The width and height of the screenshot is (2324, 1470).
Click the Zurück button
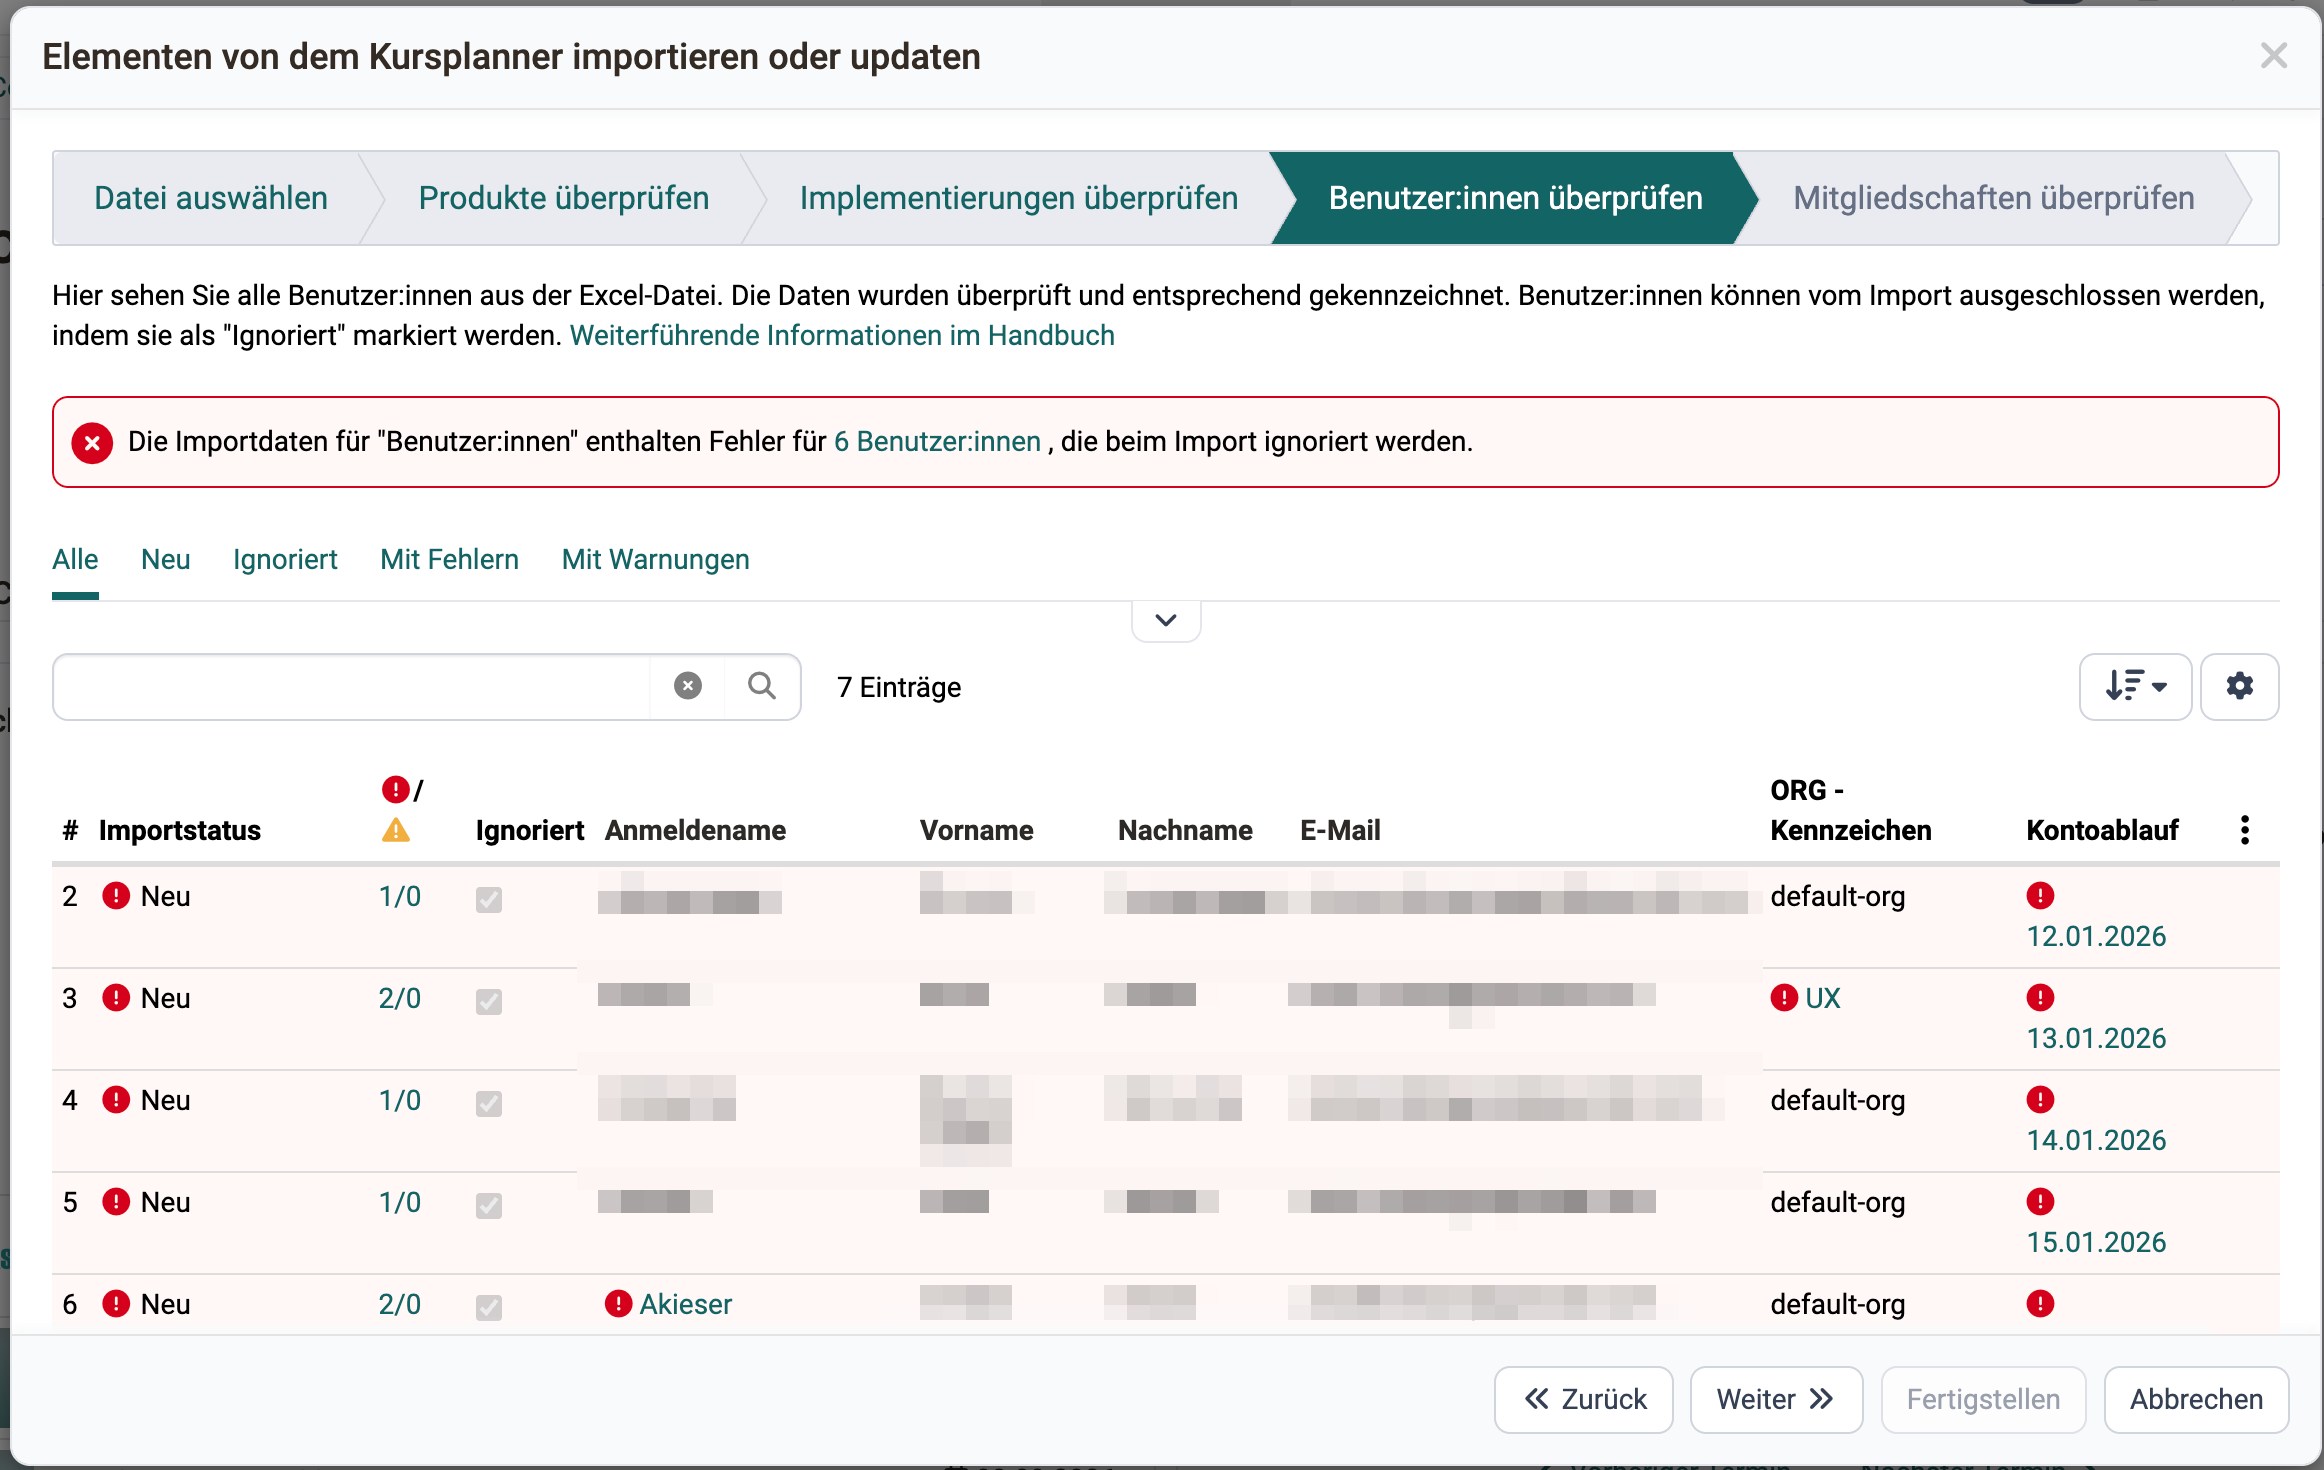click(1584, 1400)
